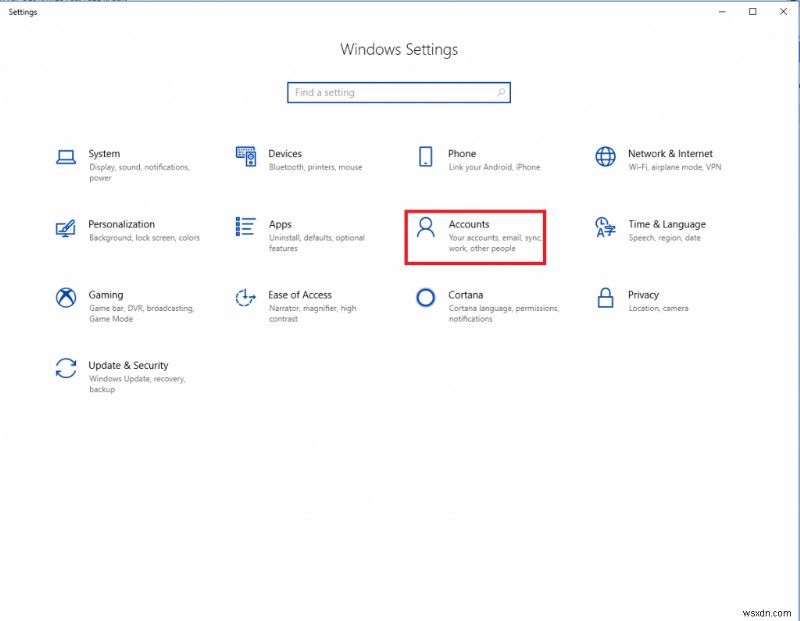The height and width of the screenshot is (621, 800).
Task: Click the search magnifier in the settings search box
Action: pyautogui.click(x=501, y=92)
